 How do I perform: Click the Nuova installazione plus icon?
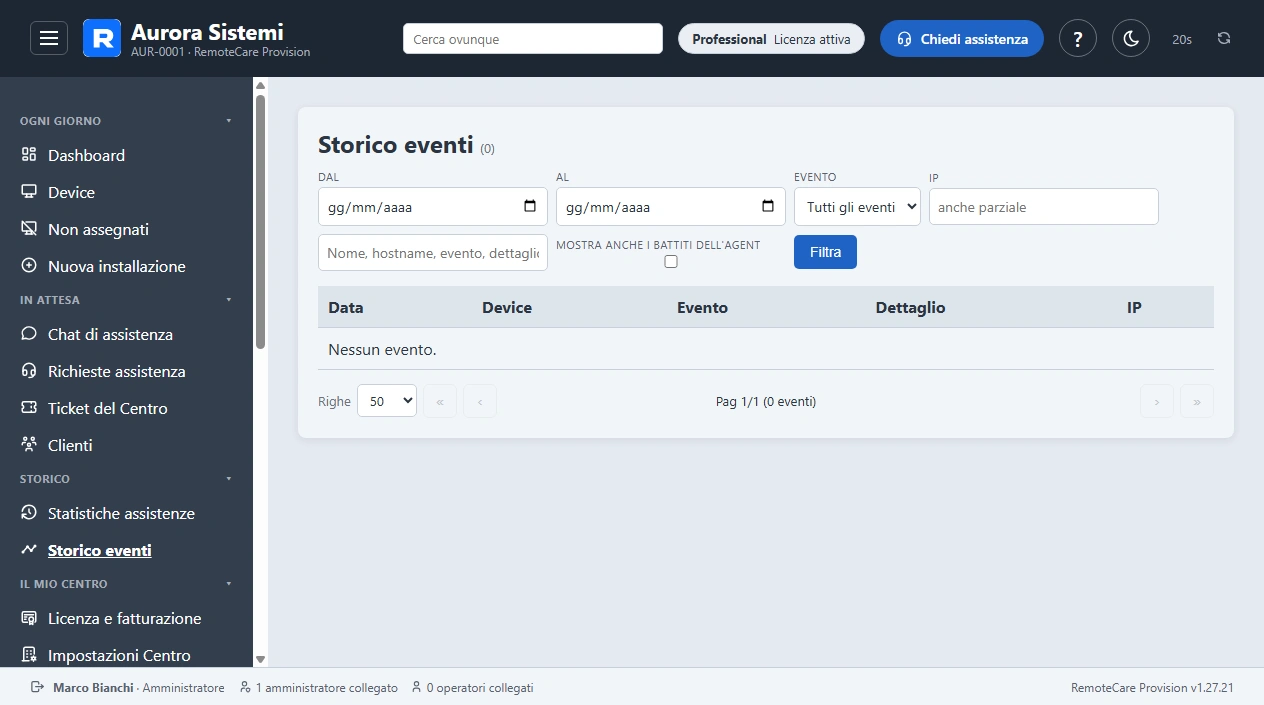coord(29,266)
